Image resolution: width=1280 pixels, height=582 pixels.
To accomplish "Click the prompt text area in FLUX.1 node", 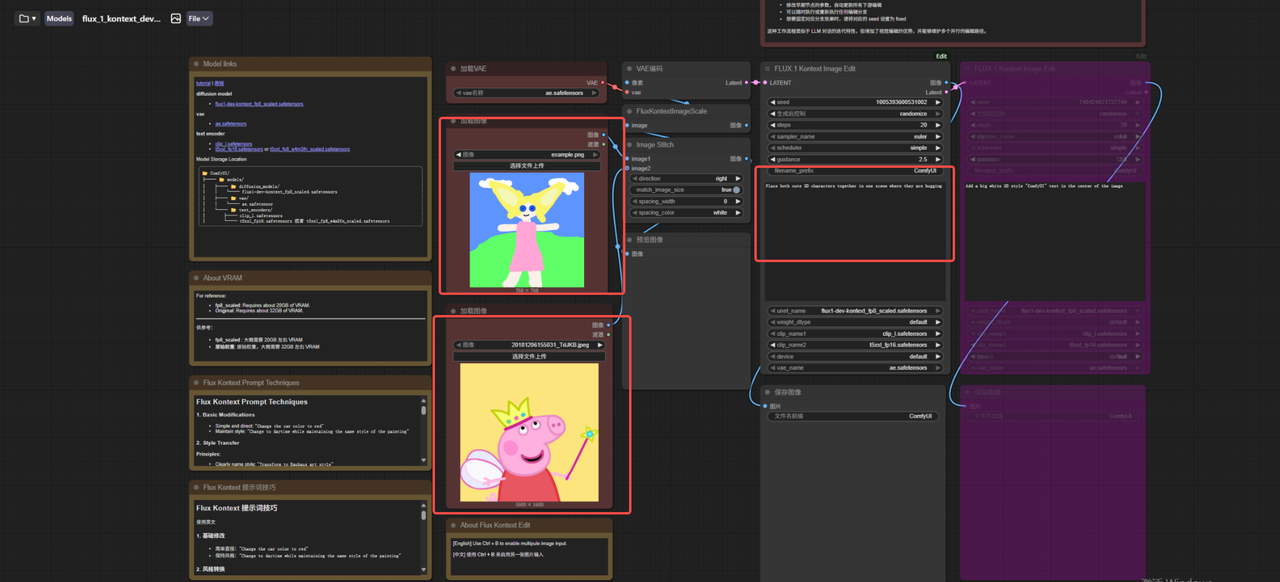I will click(x=855, y=239).
